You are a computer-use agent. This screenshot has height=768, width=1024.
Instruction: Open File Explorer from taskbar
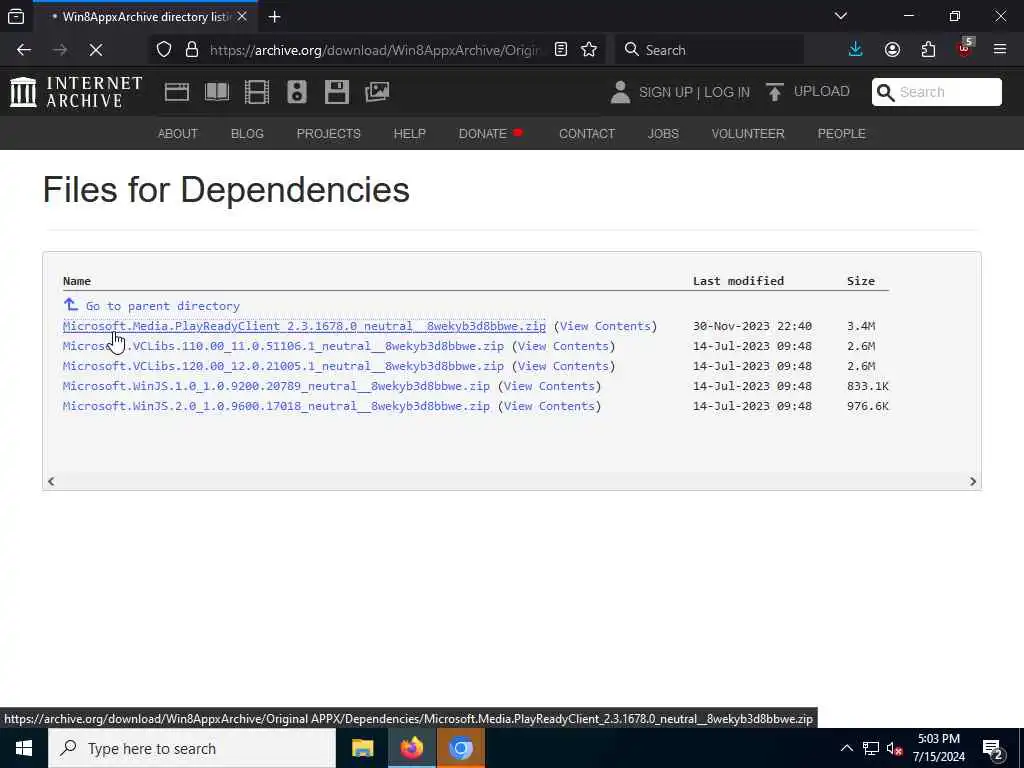[x=362, y=748]
